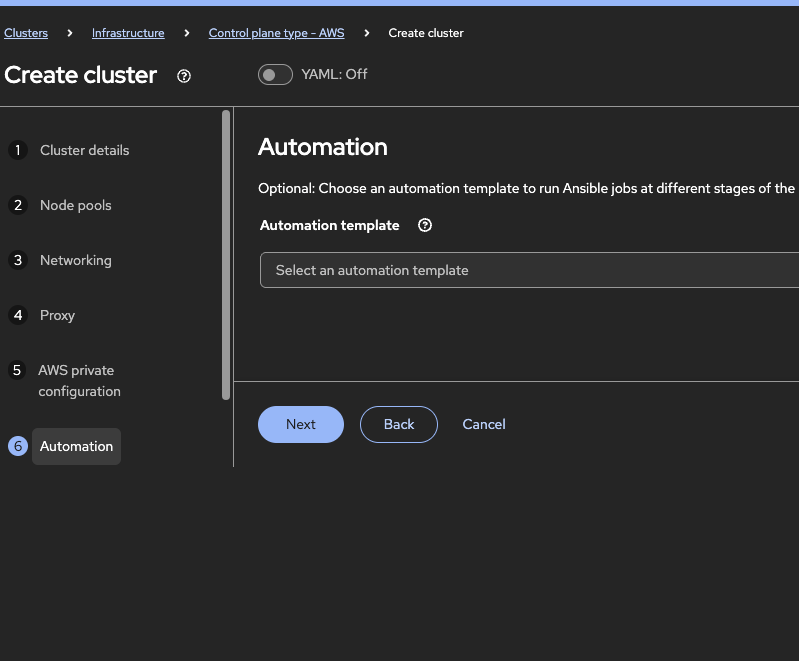This screenshot has height=661, width=799.
Task: Click step 4 number badge
Action: (17, 315)
